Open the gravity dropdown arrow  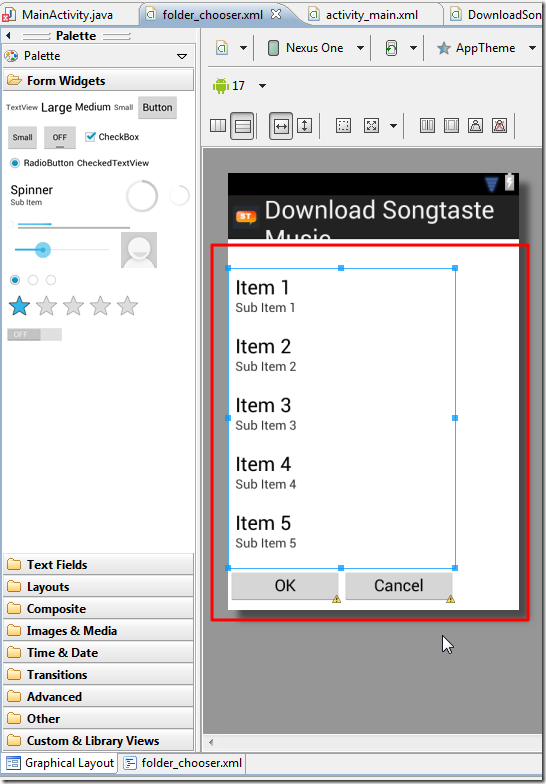click(394, 126)
